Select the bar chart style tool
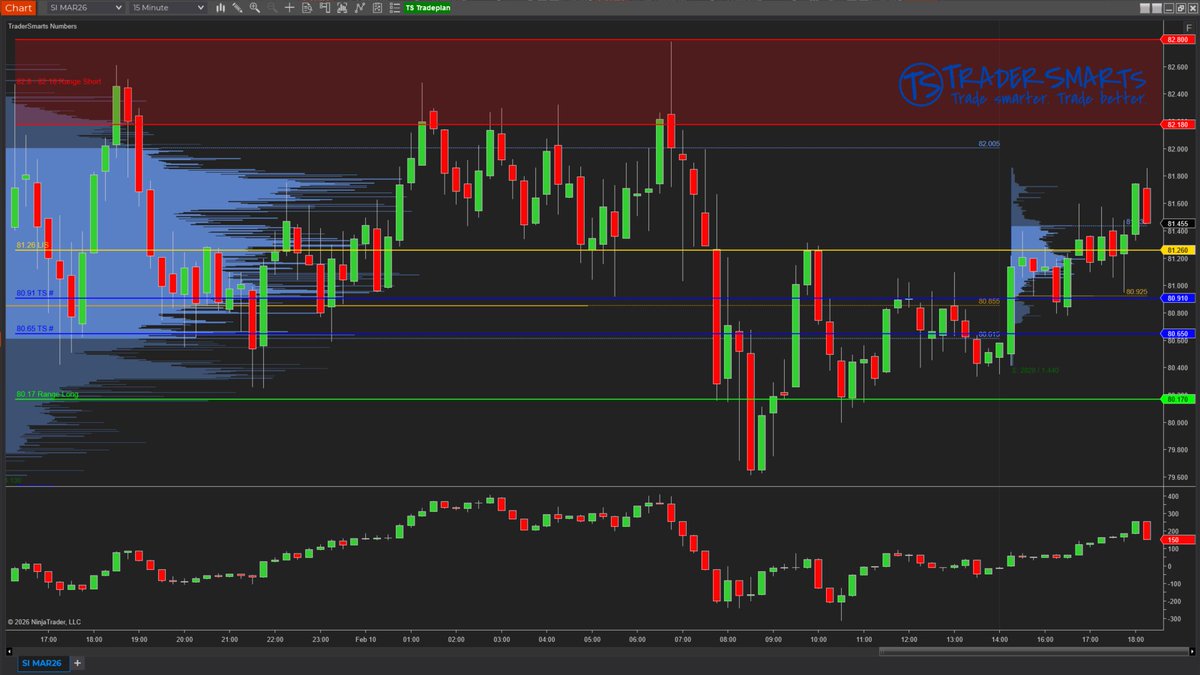This screenshot has width=1200, height=675. tap(220, 8)
